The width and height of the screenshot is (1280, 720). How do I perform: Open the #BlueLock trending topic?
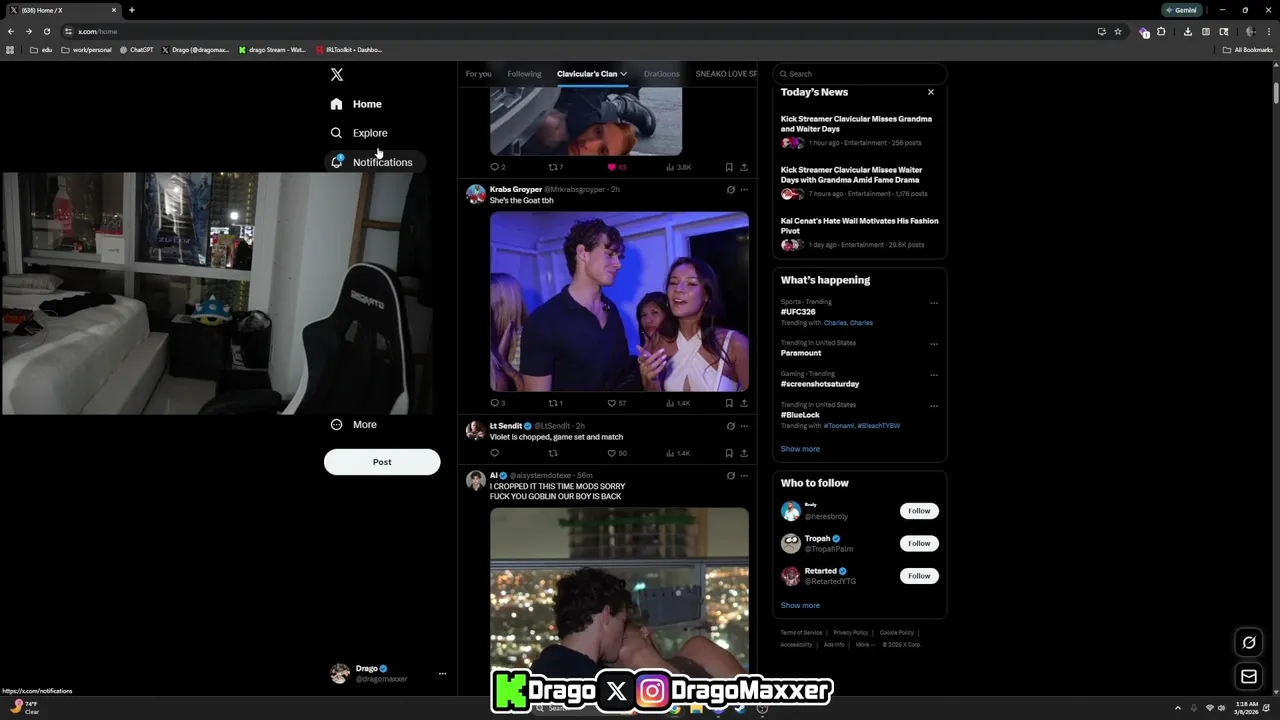(x=800, y=415)
